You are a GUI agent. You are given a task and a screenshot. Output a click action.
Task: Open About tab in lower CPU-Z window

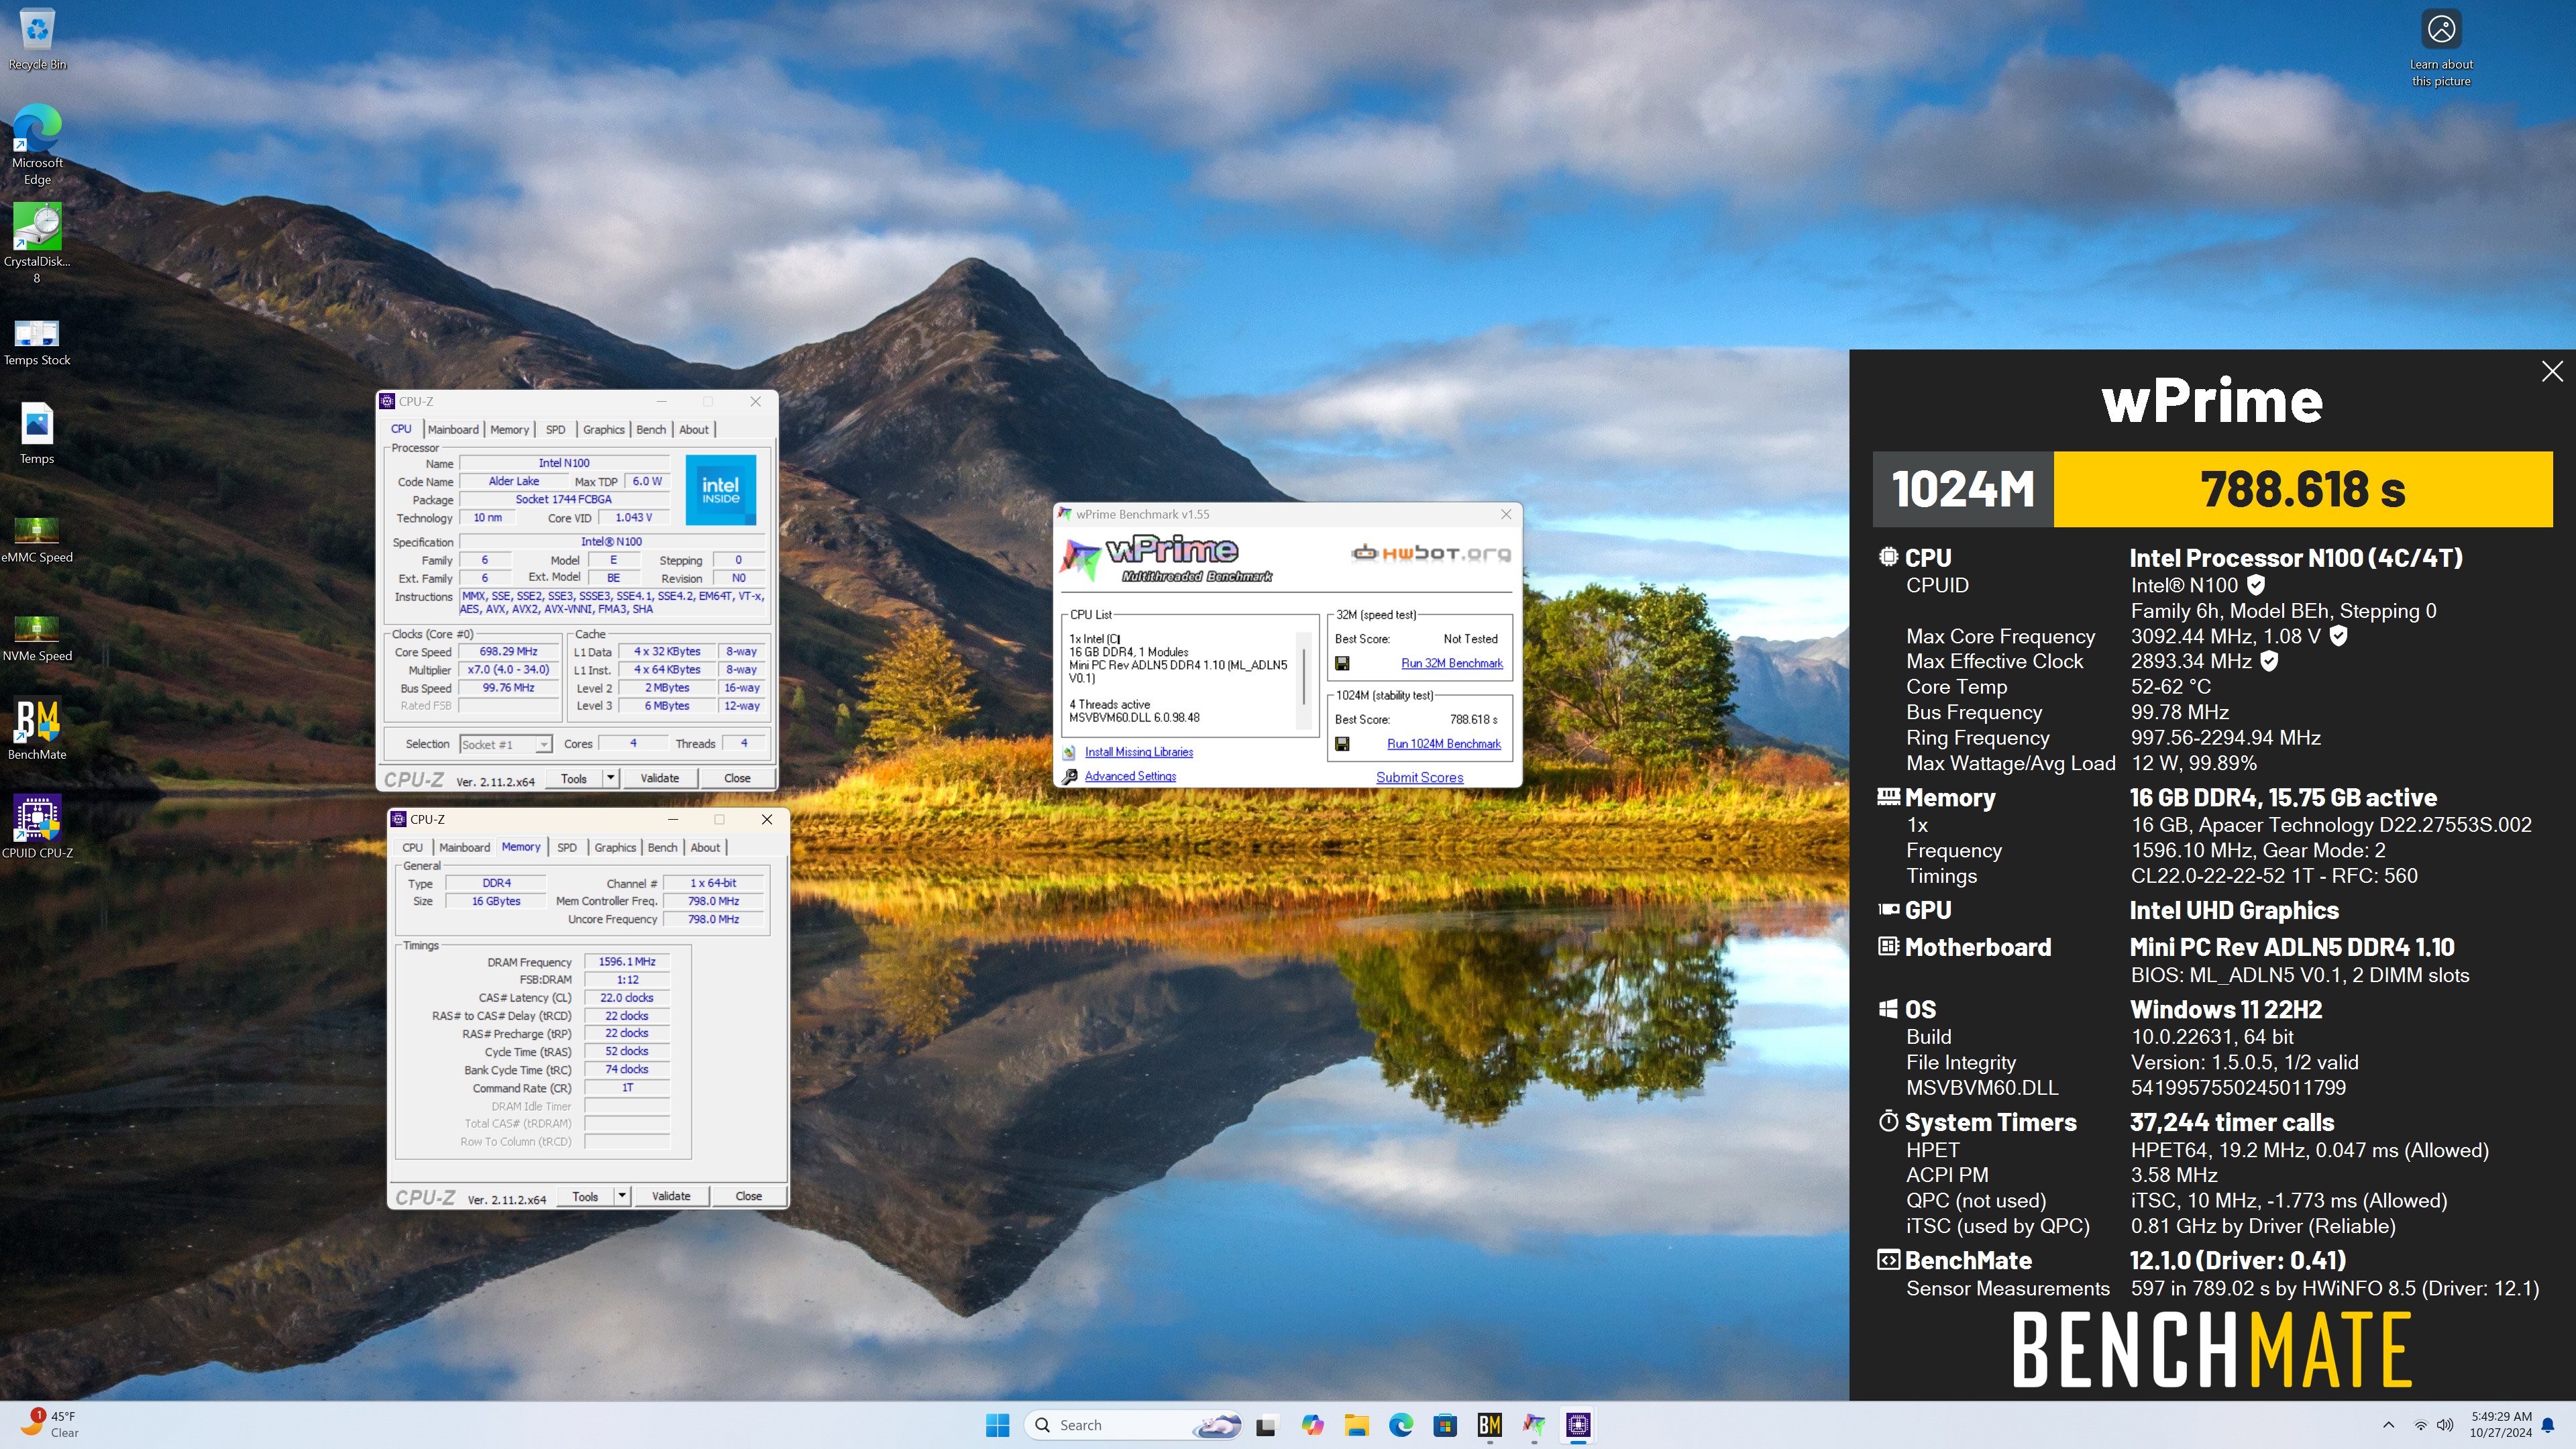pos(705,848)
